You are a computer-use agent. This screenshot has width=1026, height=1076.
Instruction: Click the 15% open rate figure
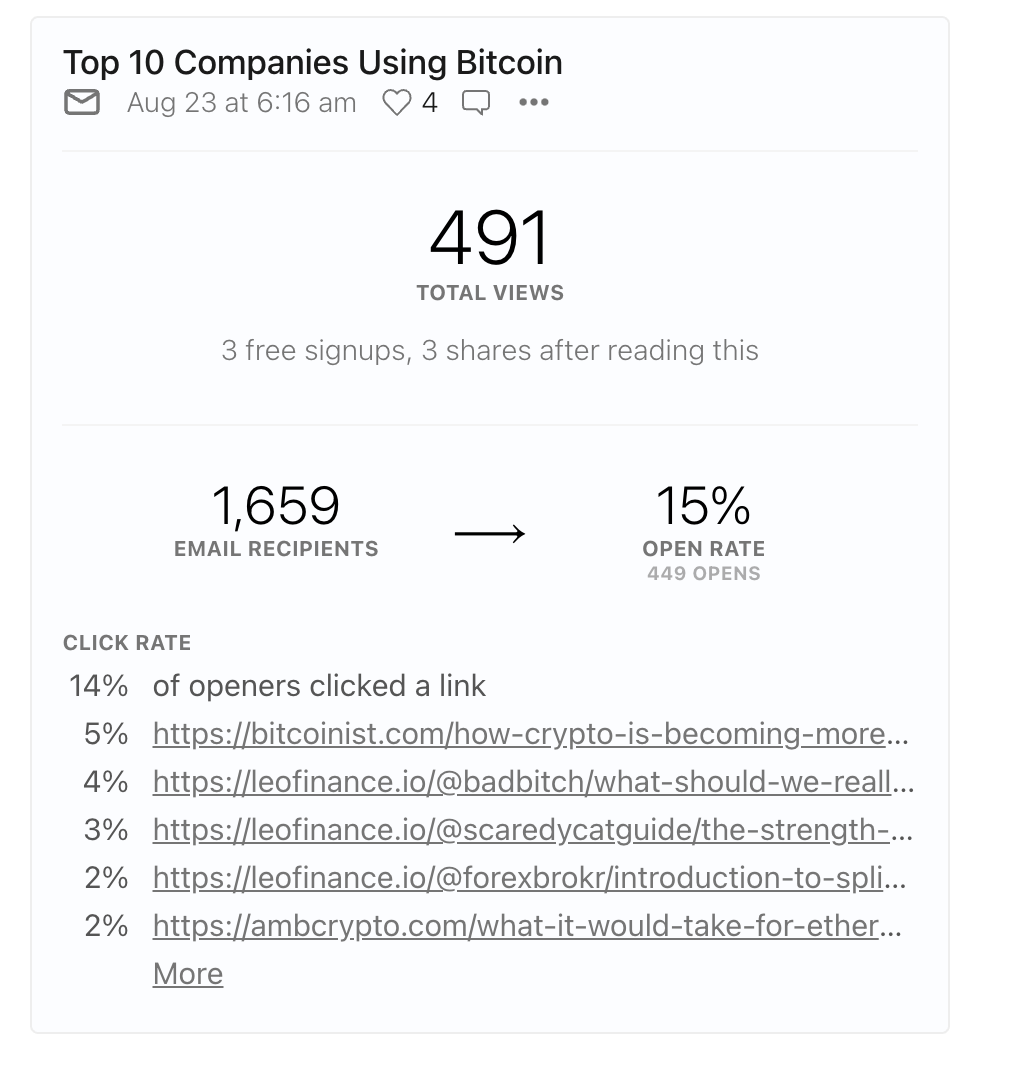click(x=703, y=506)
